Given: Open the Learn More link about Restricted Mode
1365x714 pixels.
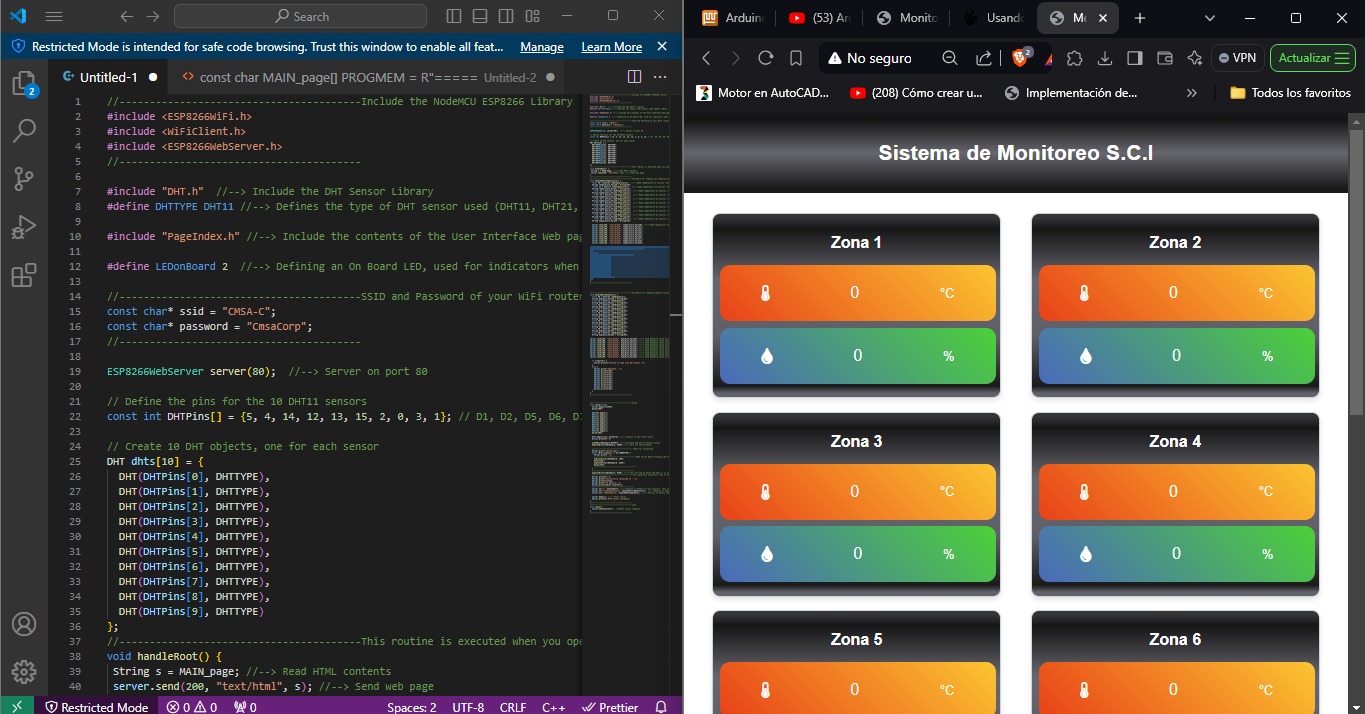Looking at the screenshot, I should click(x=611, y=46).
